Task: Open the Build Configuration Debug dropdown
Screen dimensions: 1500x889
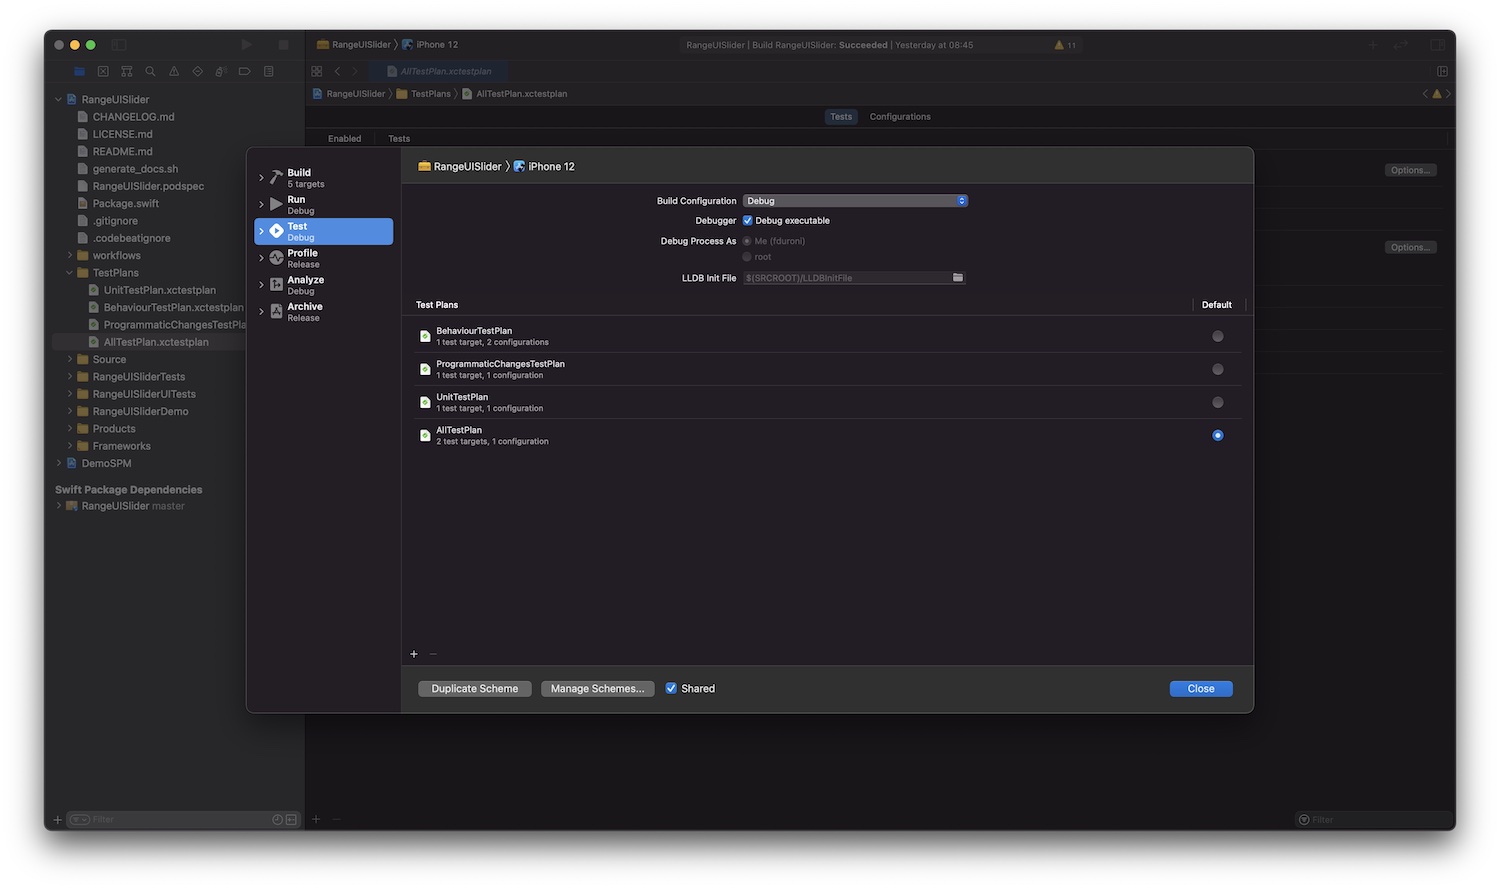Action: 855,201
